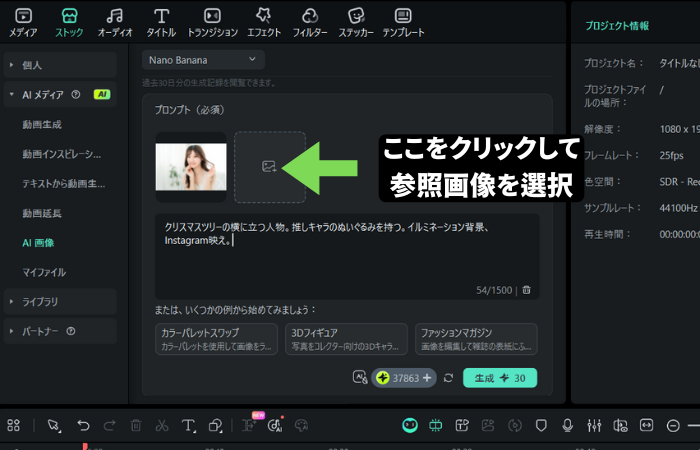Open the Nano Banana model dropdown
This screenshot has height=450, width=700.
click(203, 60)
